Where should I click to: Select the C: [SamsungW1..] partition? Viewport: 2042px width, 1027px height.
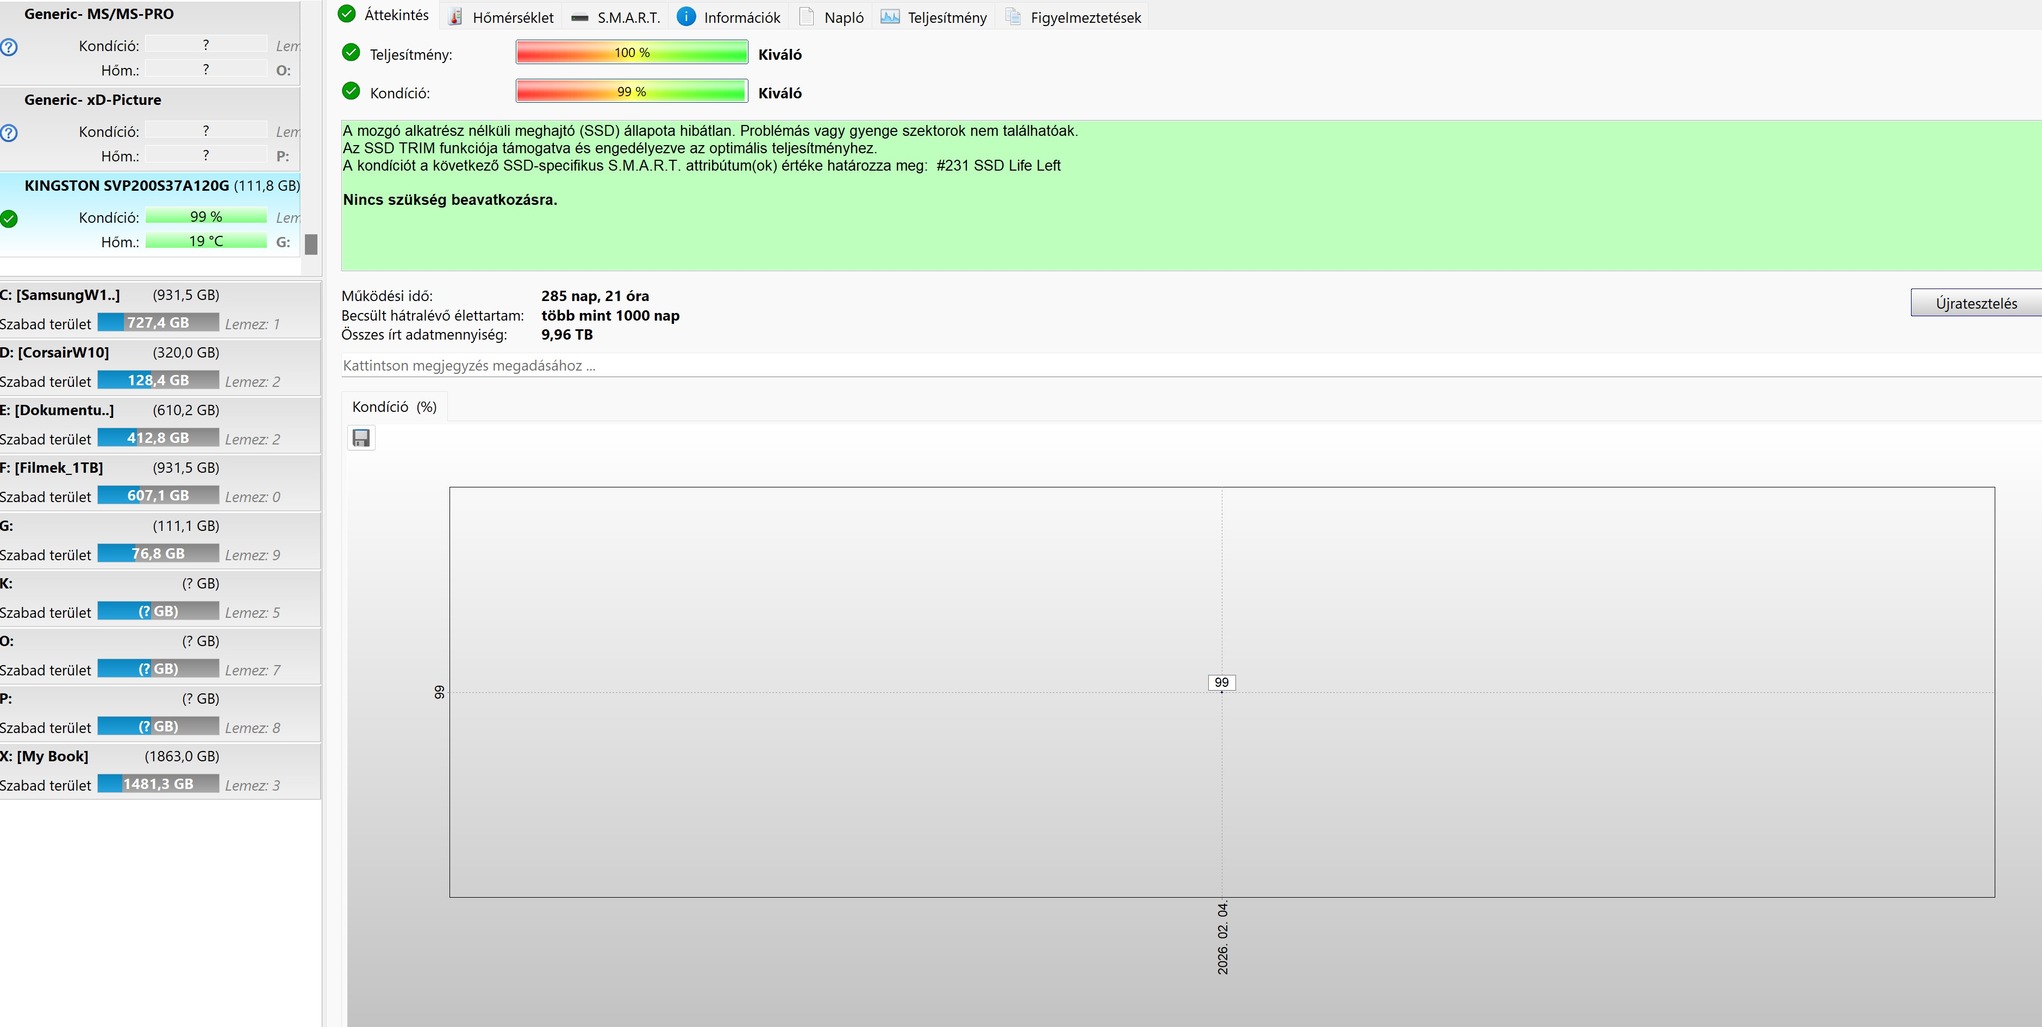(160, 309)
